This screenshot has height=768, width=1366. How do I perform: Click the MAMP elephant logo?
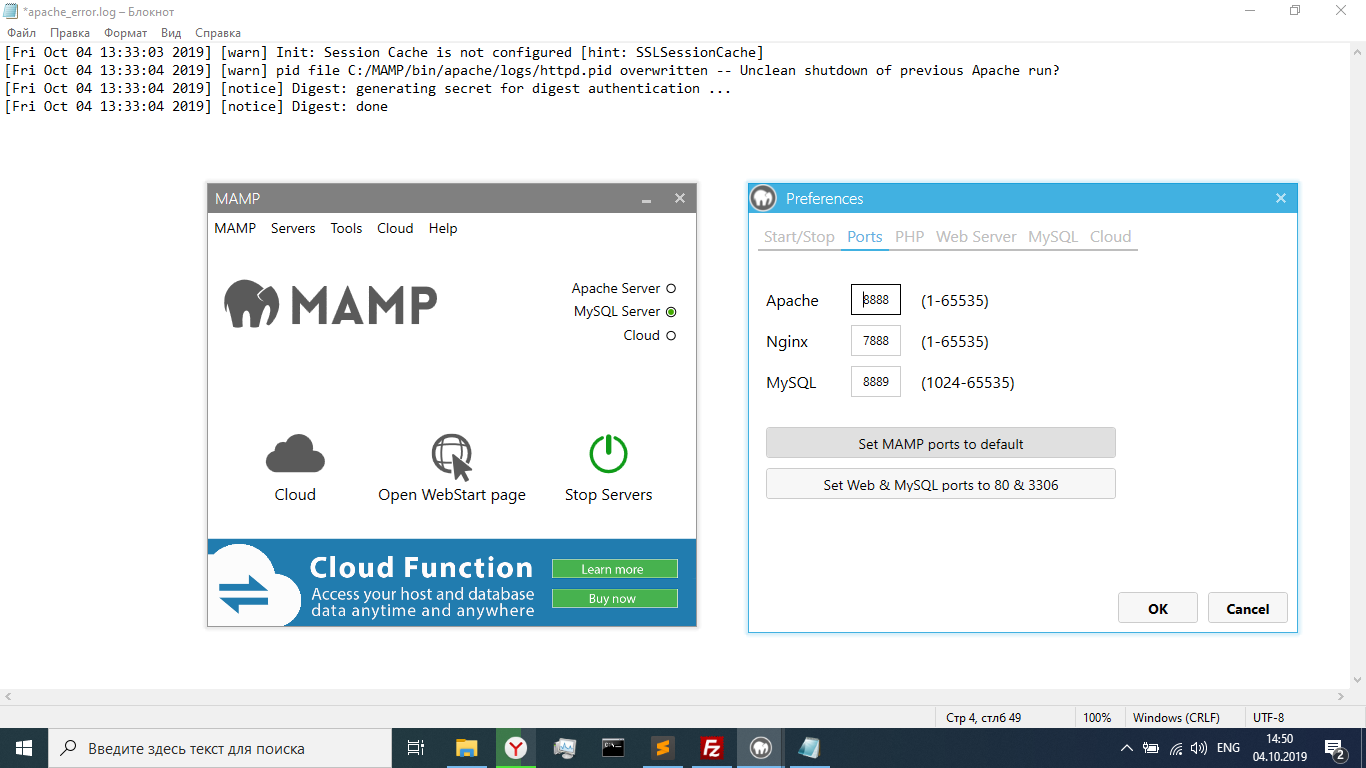click(251, 303)
